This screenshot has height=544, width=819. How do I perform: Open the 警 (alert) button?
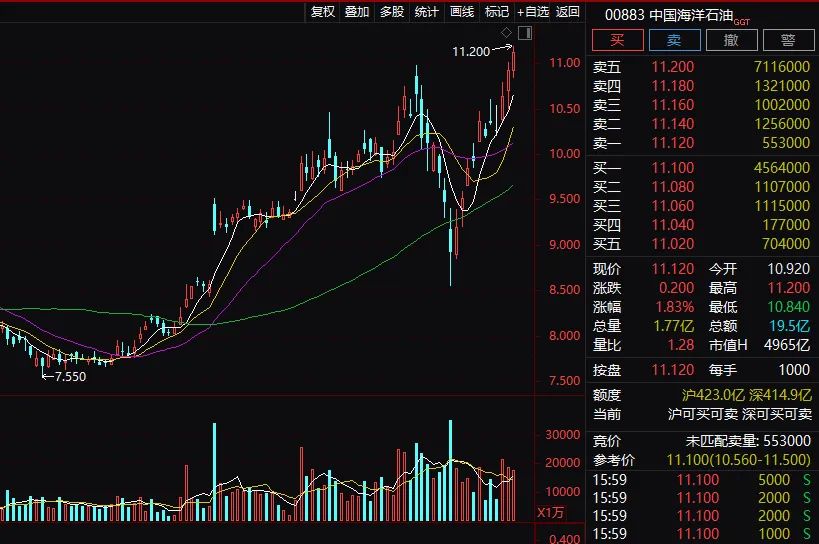[788, 40]
